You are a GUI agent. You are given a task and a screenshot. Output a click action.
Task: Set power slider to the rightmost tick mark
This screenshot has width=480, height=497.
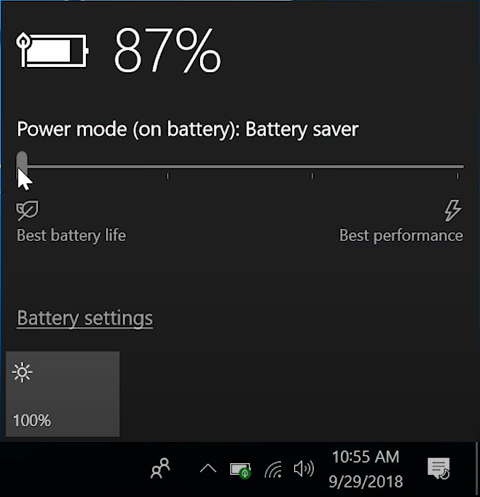pos(458,166)
